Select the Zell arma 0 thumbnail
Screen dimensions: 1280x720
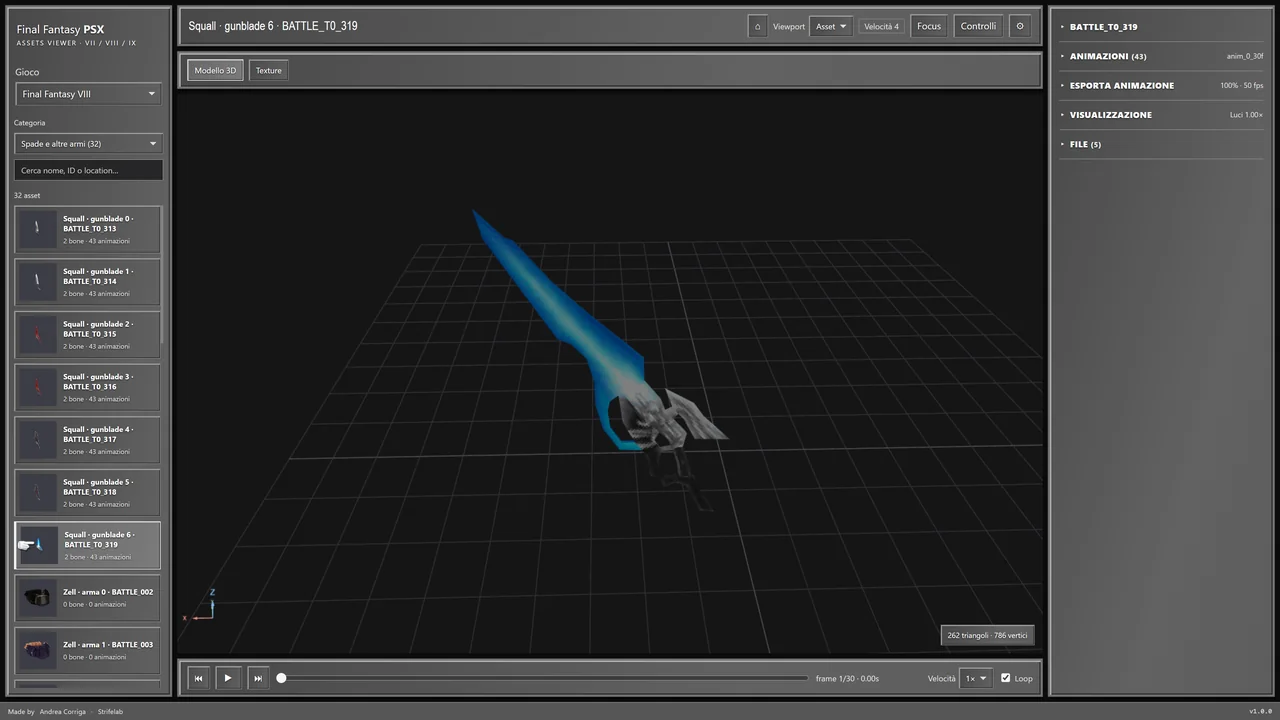tap(38, 597)
